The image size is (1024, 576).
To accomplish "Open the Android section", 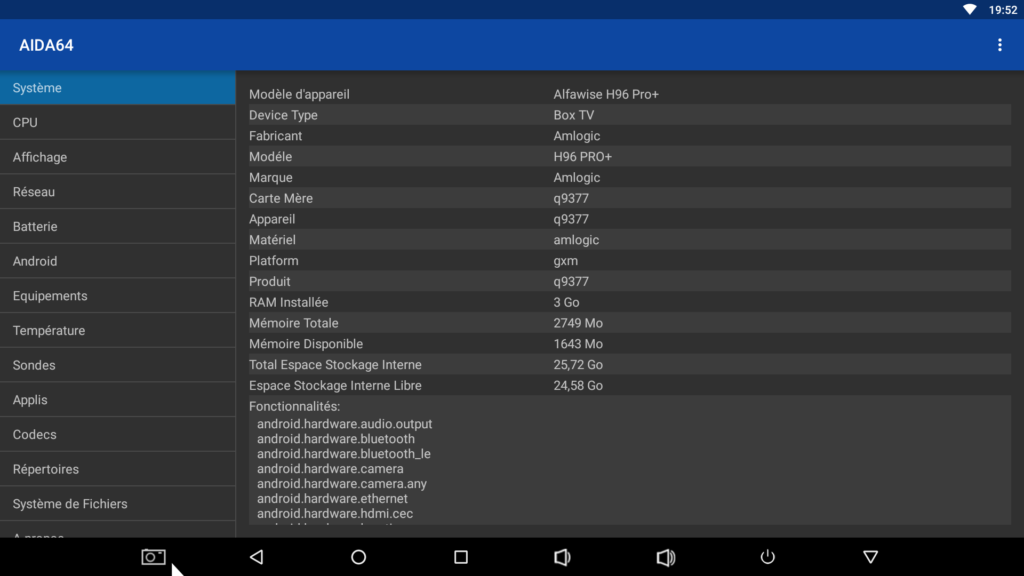I will point(118,261).
